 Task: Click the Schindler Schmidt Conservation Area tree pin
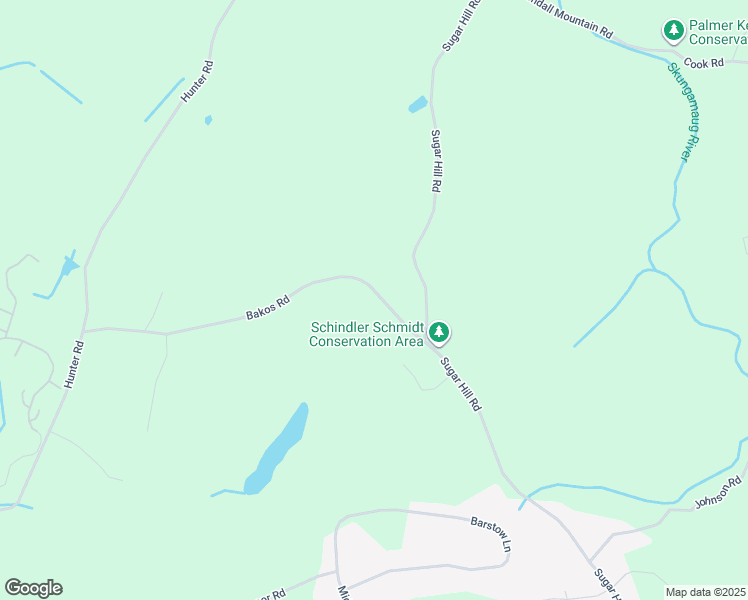439,332
